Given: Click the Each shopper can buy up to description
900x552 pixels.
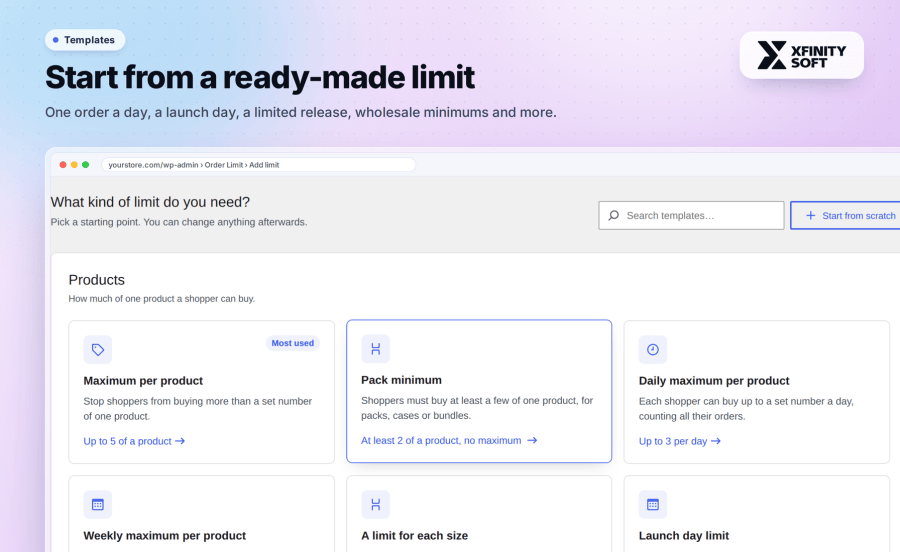Looking at the screenshot, I should (746, 409).
